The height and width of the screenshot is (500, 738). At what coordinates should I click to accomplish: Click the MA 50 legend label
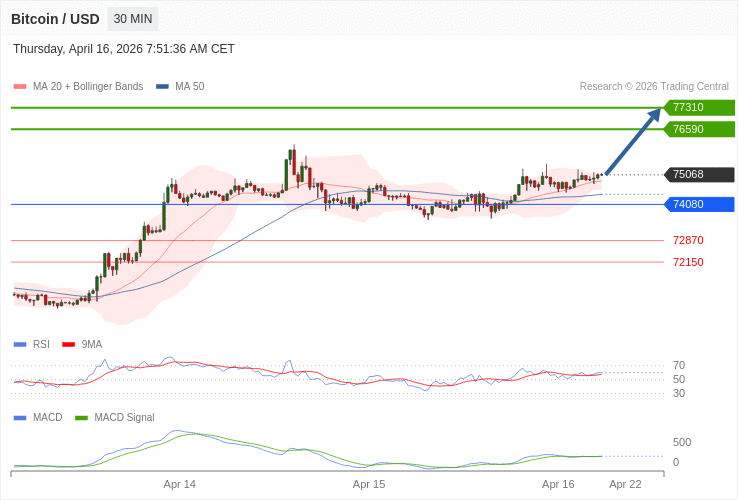click(190, 87)
